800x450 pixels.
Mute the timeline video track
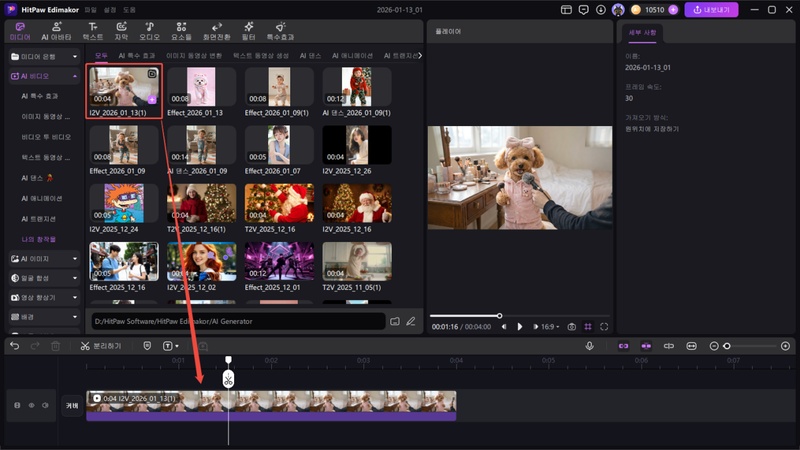[45, 406]
